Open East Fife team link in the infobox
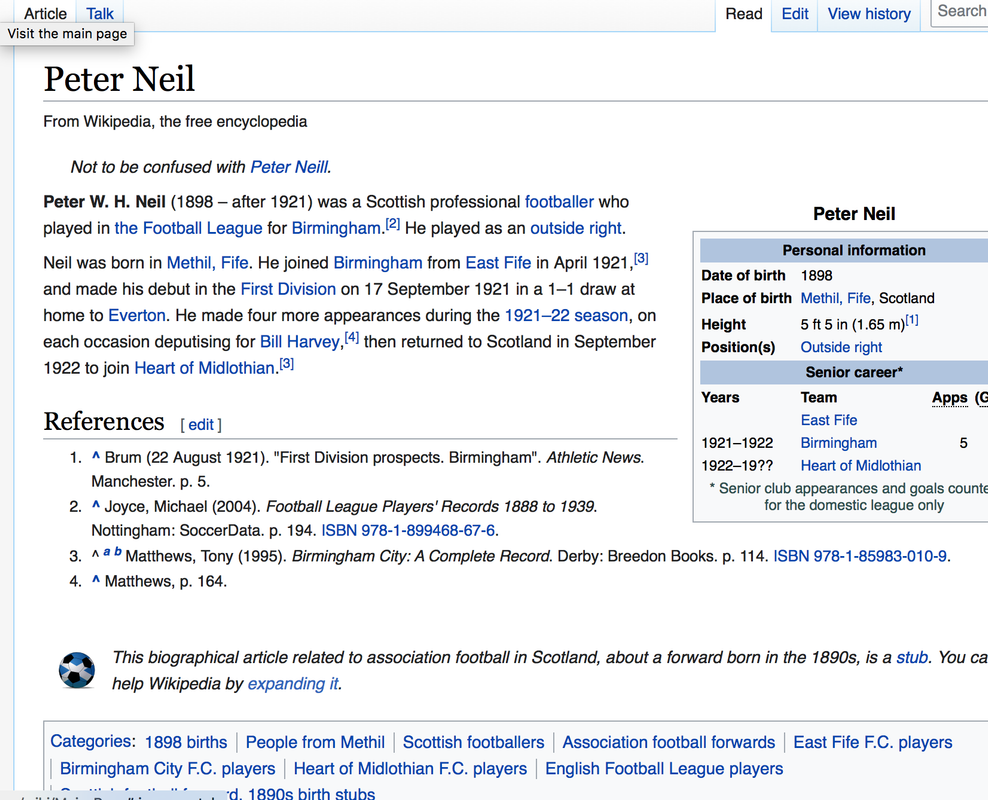 tap(829, 420)
